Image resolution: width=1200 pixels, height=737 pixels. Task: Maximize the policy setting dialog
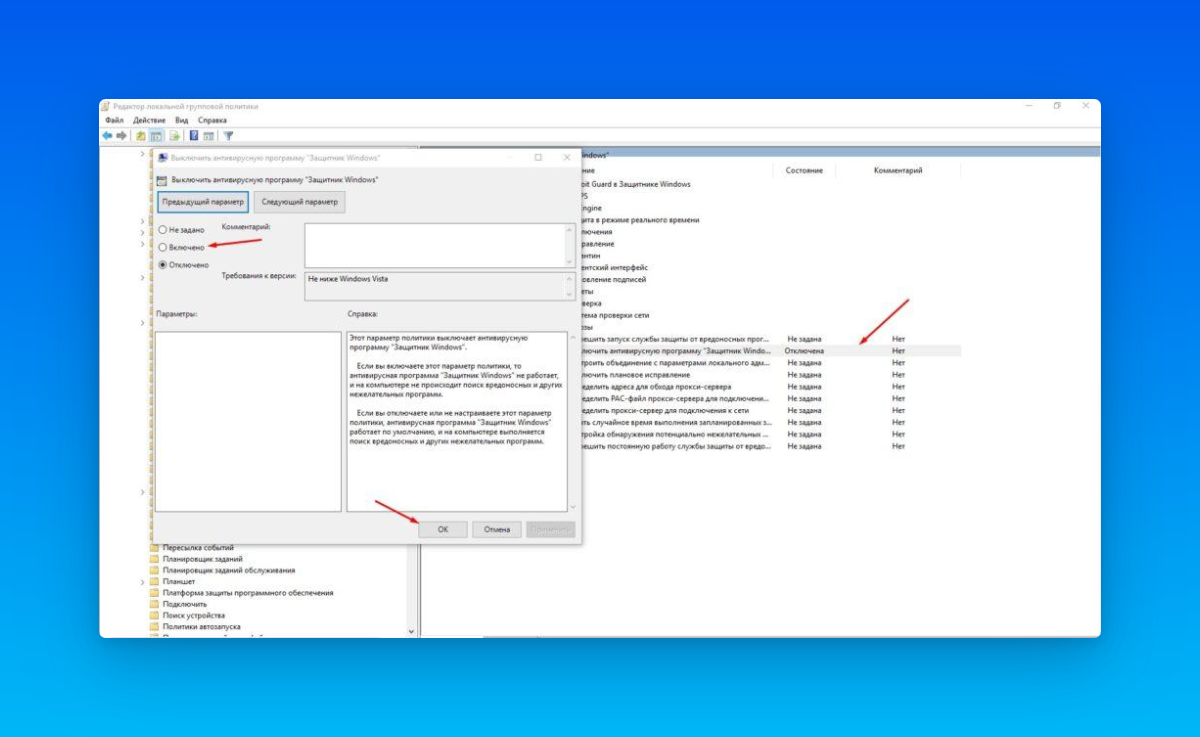[x=538, y=157]
